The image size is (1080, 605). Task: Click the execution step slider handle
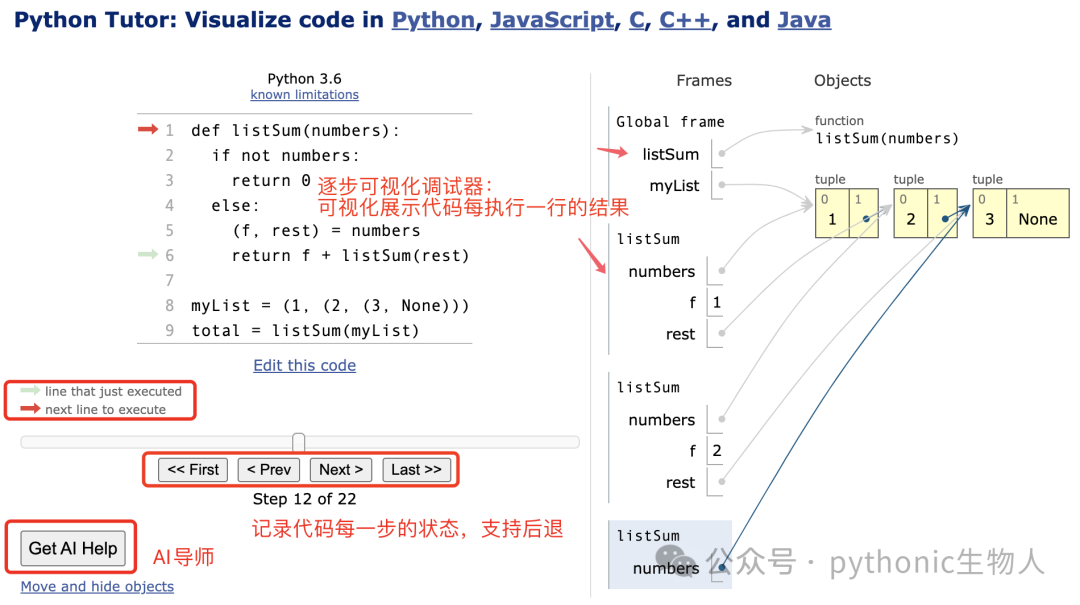pyautogui.click(x=298, y=442)
